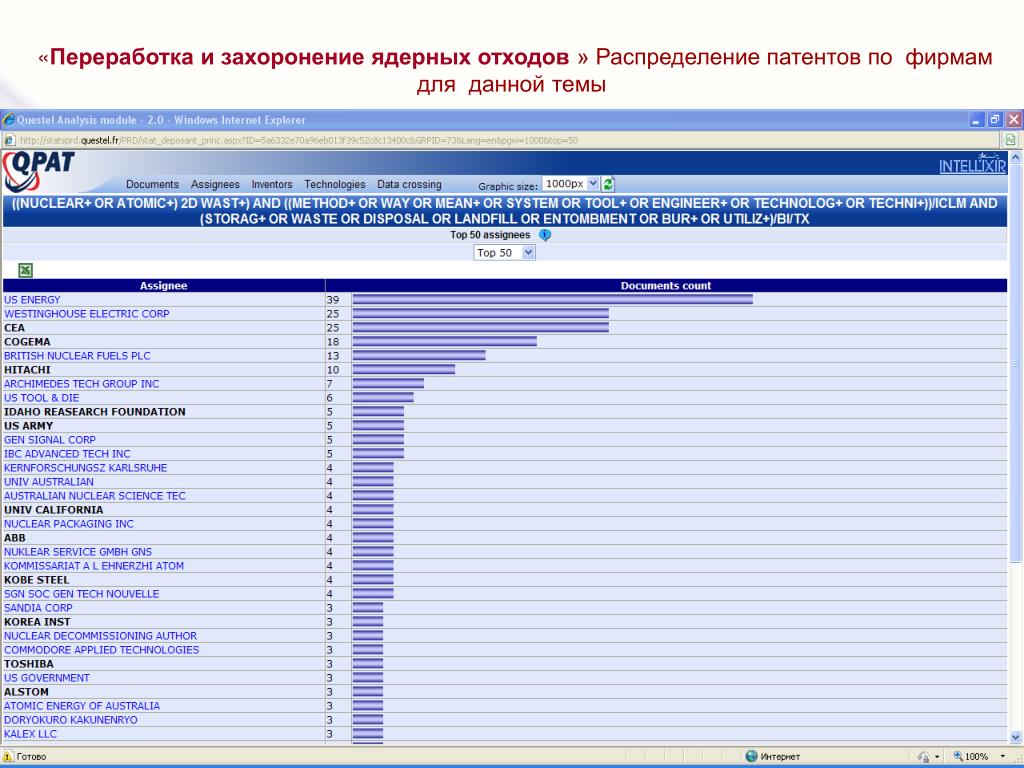
Task: Open KALEX LLC link
Action: pyautogui.click(x=30, y=734)
